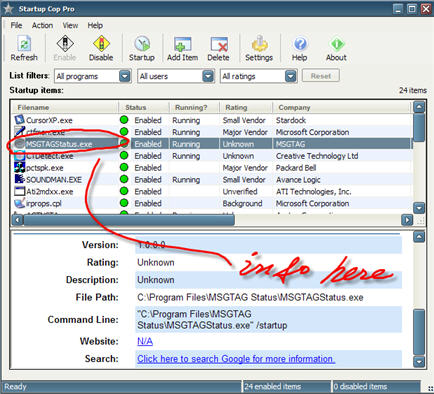The image size is (434, 394).
Task: Click the star icon in title bar
Action: click(8, 8)
